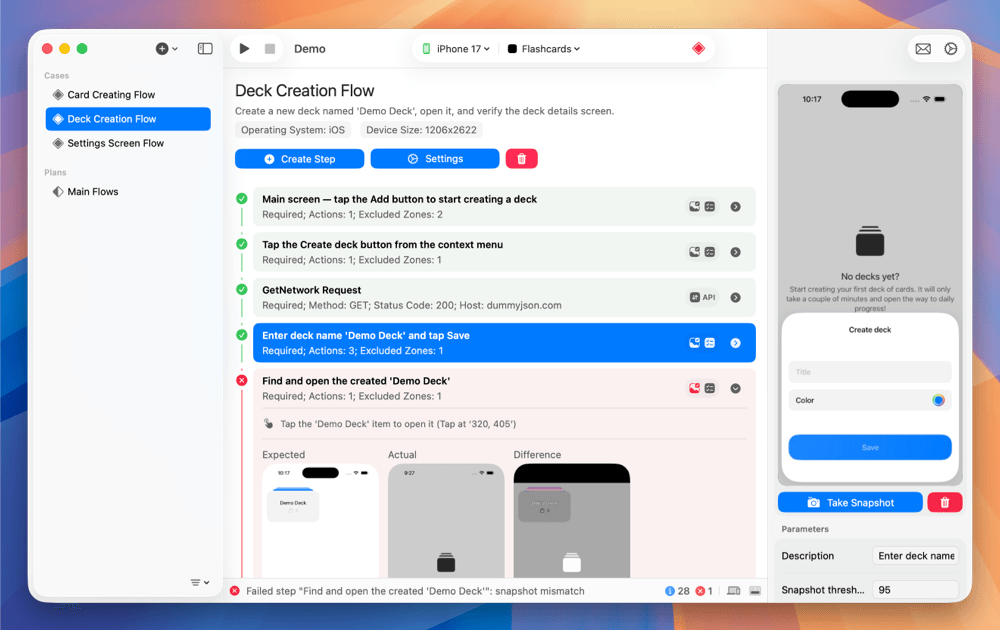Click the red diamond icon in the toolbar
This screenshot has width=1000, height=630.
pyautogui.click(x=698, y=48)
